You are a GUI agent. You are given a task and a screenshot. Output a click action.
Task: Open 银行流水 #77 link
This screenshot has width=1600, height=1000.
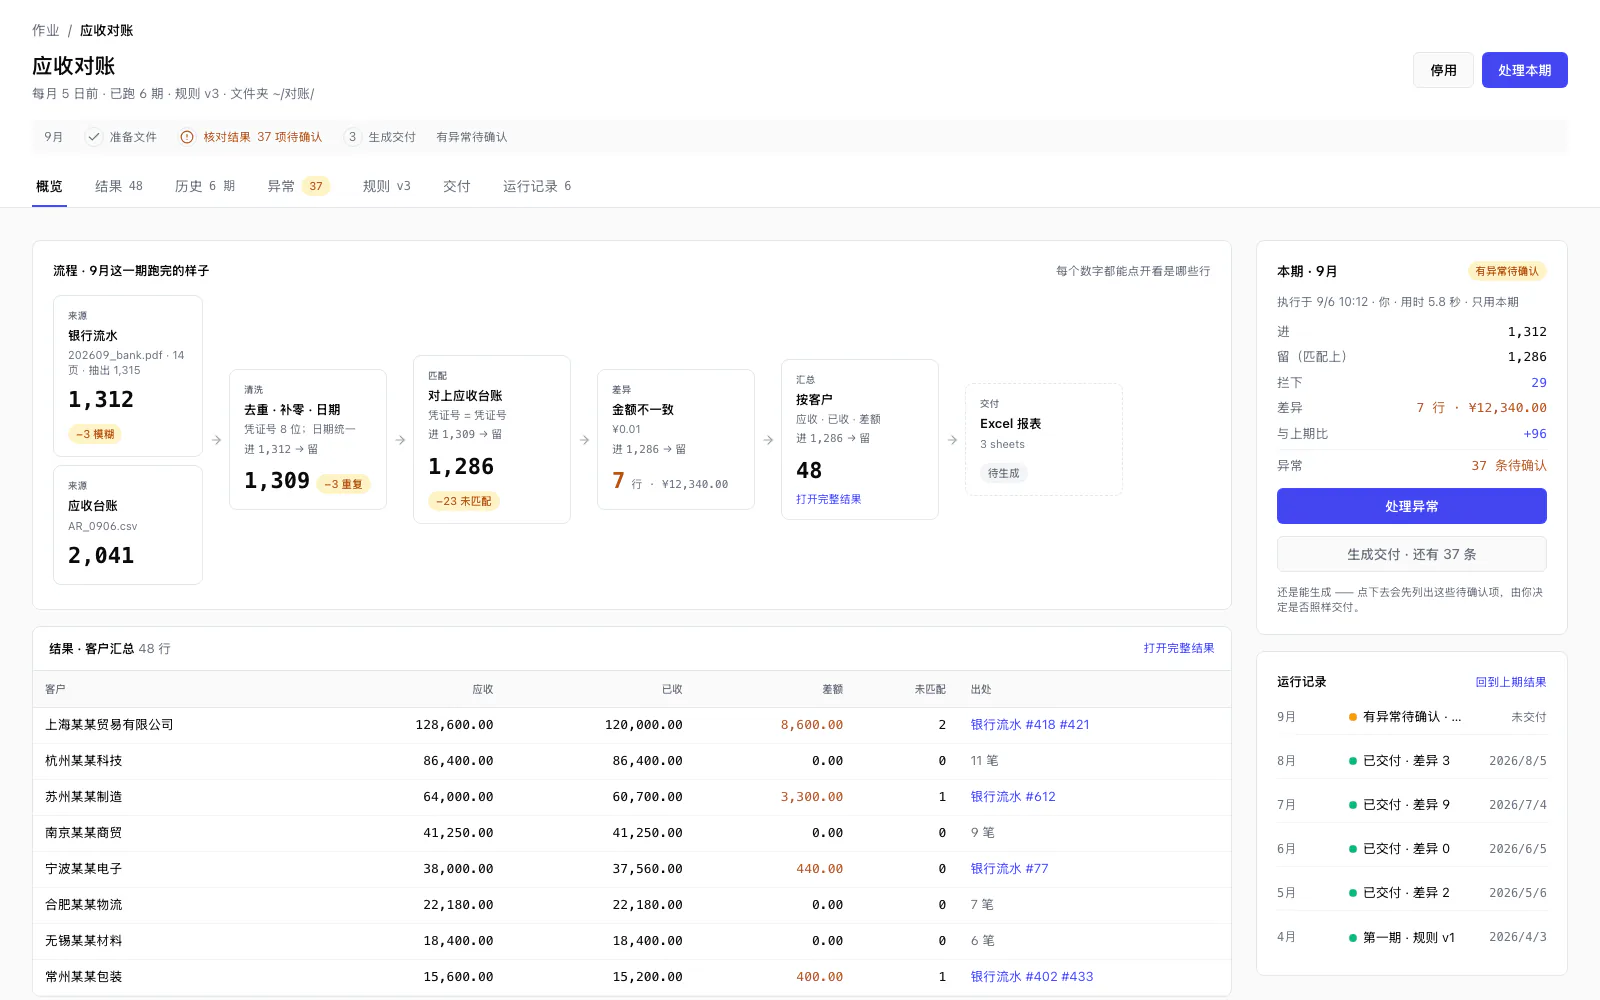tap(1009, 869)
